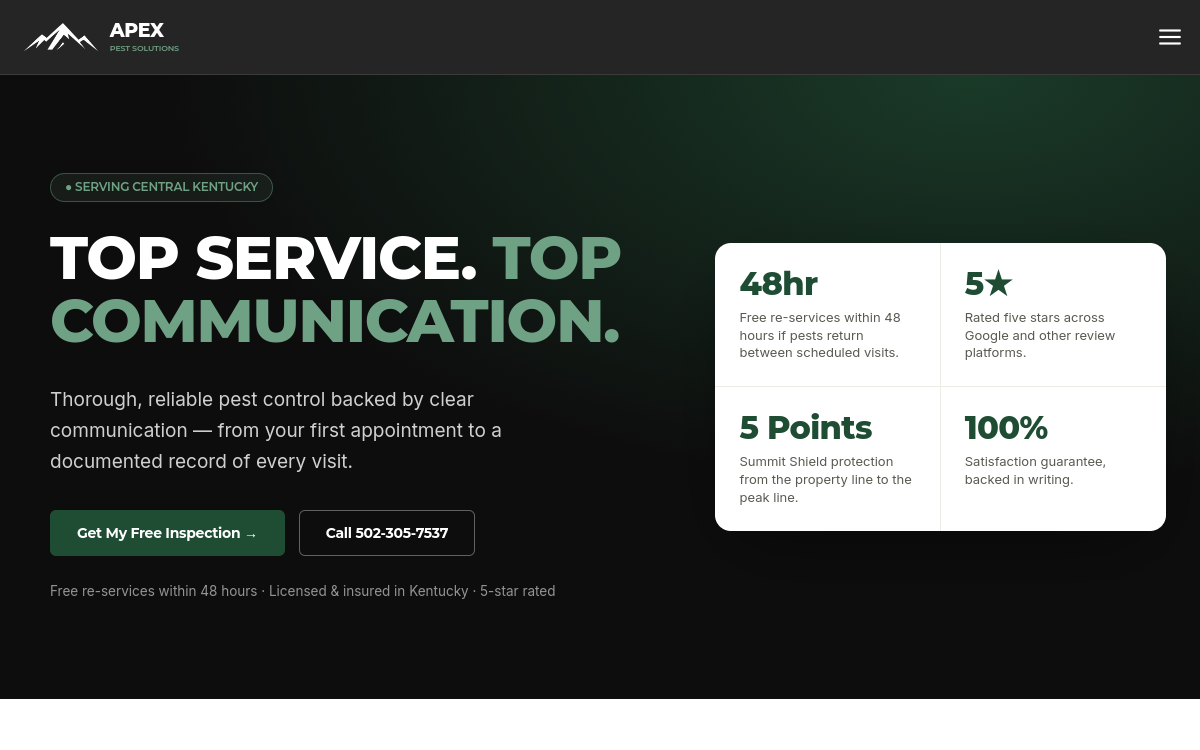The height and width of the screenshot is (750, 1200).
Task: Click Get My Free Inspection button
Action: click(x=167, y=533)
